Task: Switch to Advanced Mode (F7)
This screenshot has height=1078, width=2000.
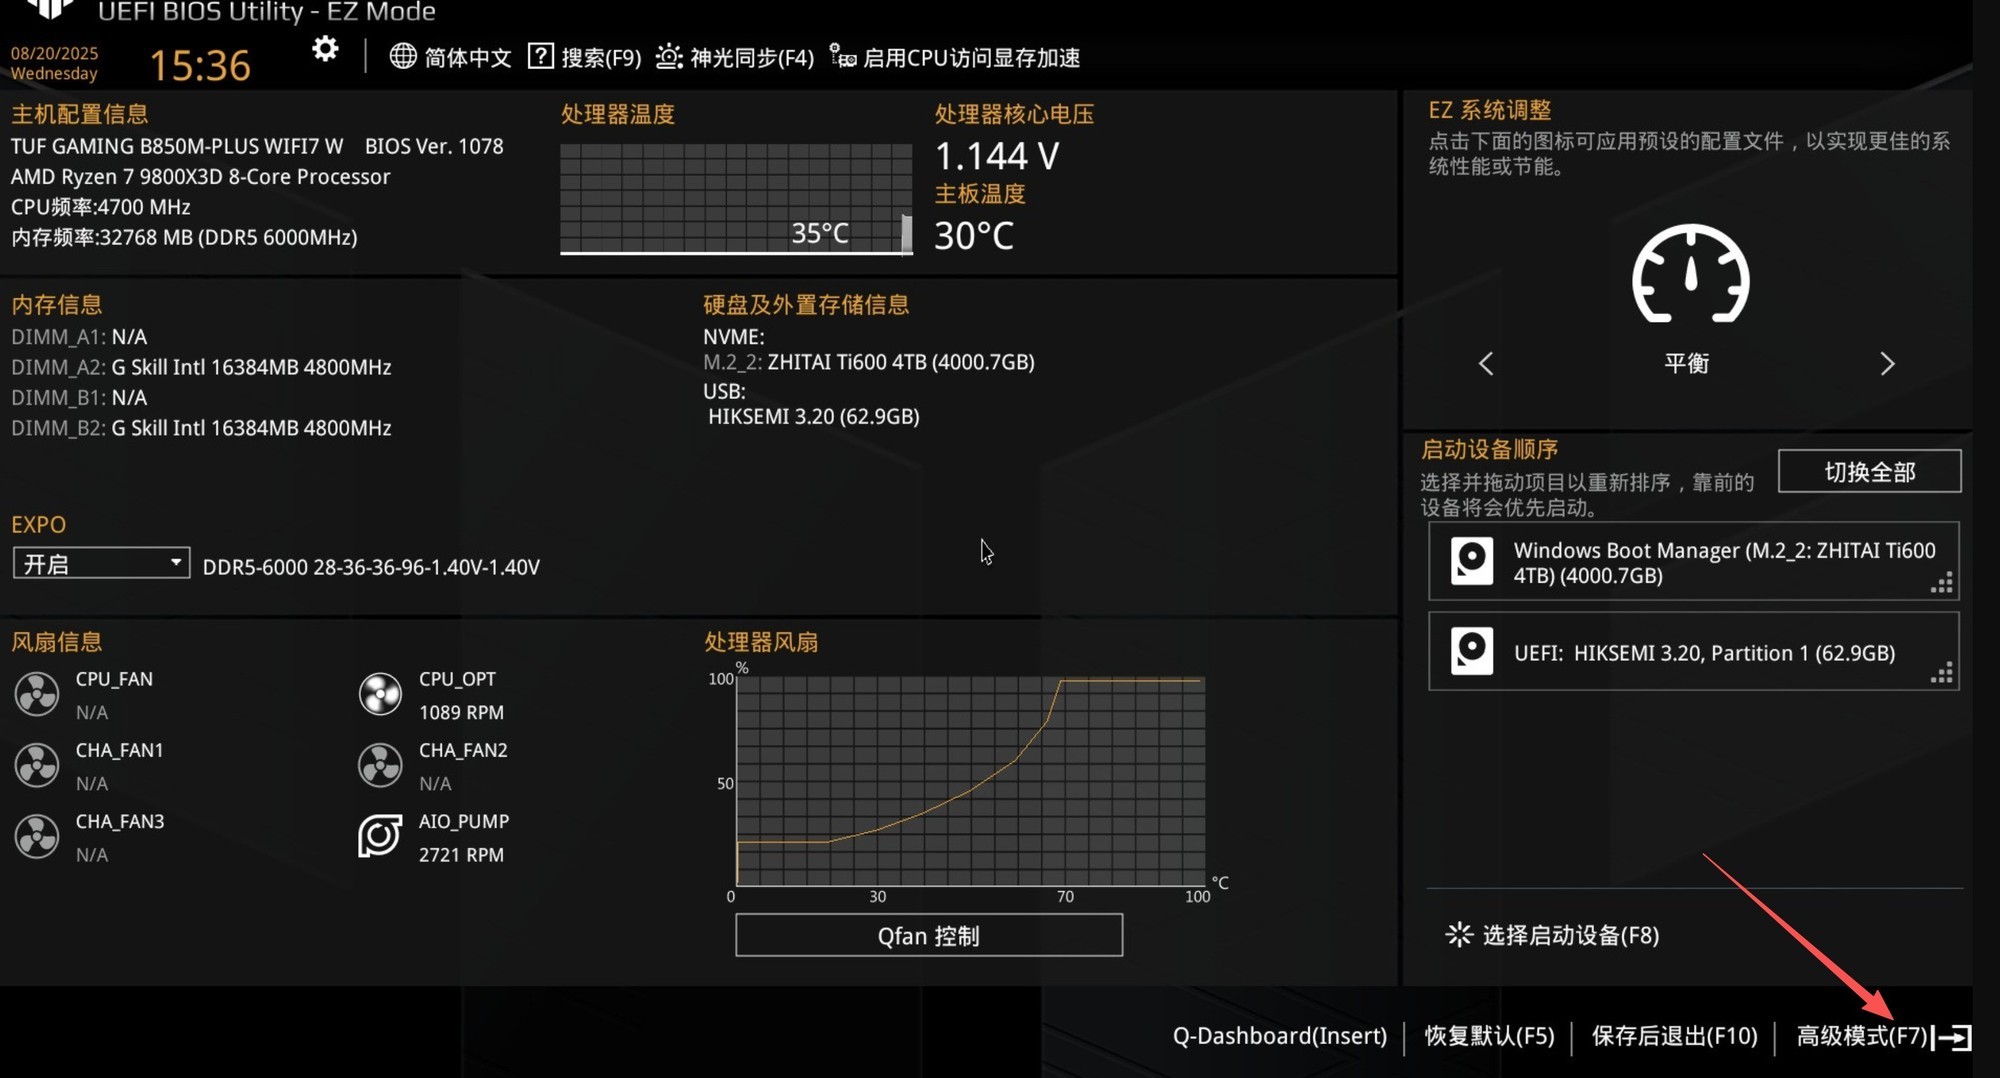Action: [1882, 1036]
